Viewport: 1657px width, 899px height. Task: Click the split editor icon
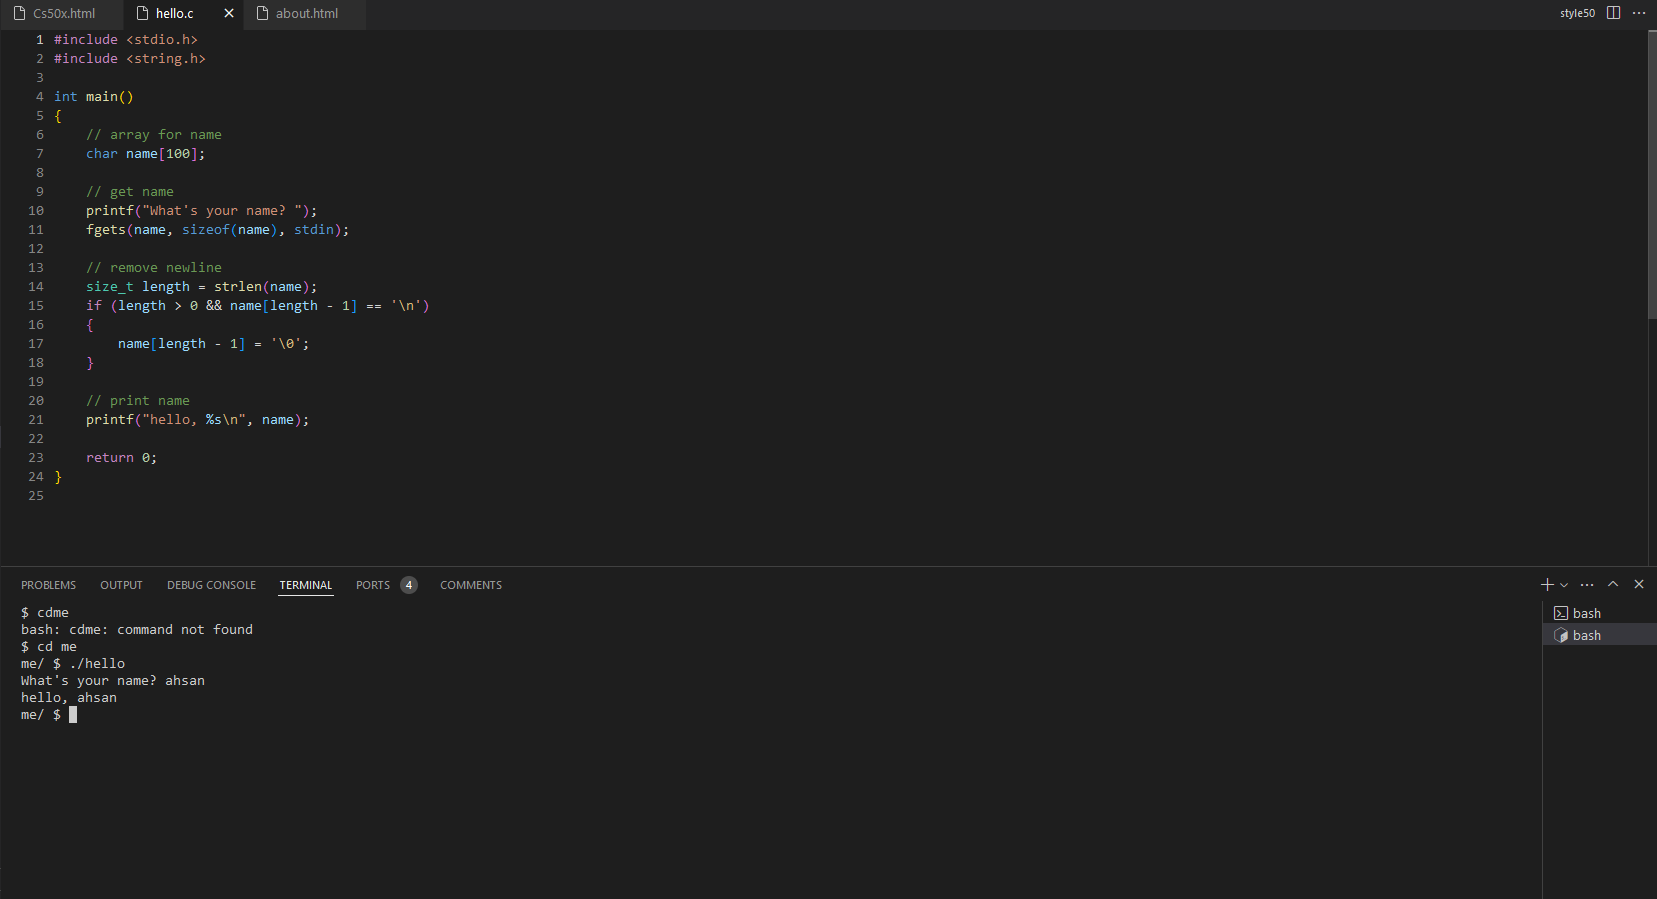[x=1614, y=13]
